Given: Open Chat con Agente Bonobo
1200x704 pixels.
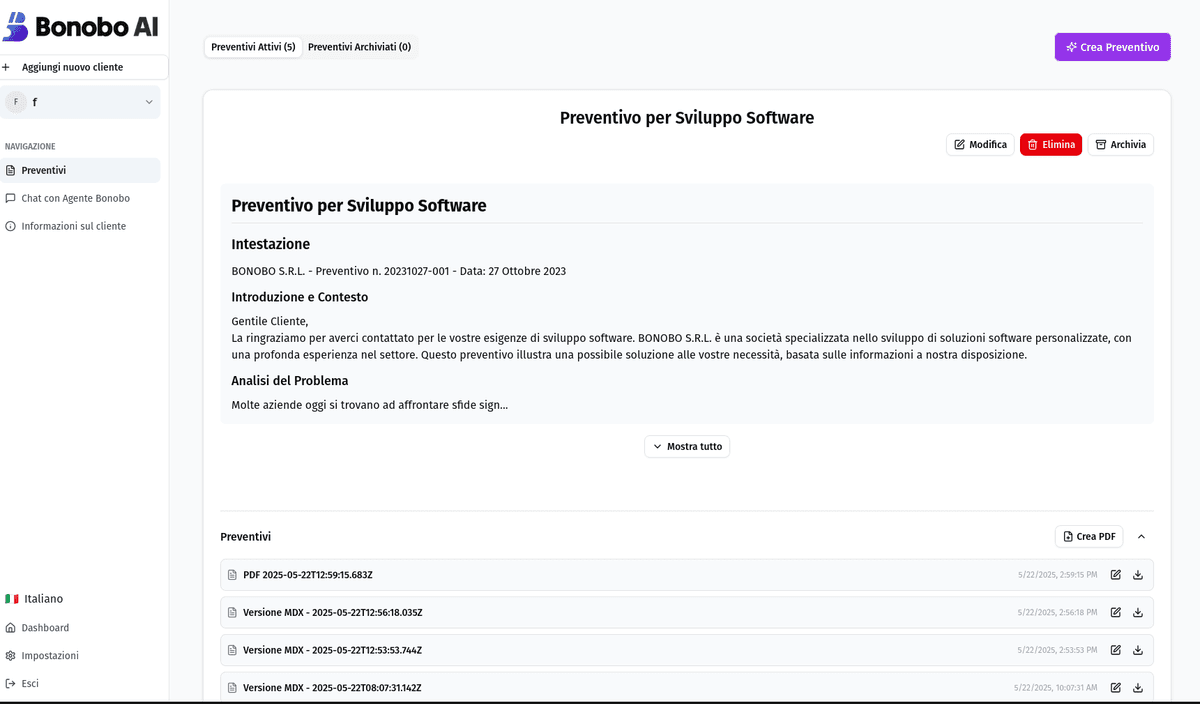Looking at the screenshot, I should coord(75,198).
